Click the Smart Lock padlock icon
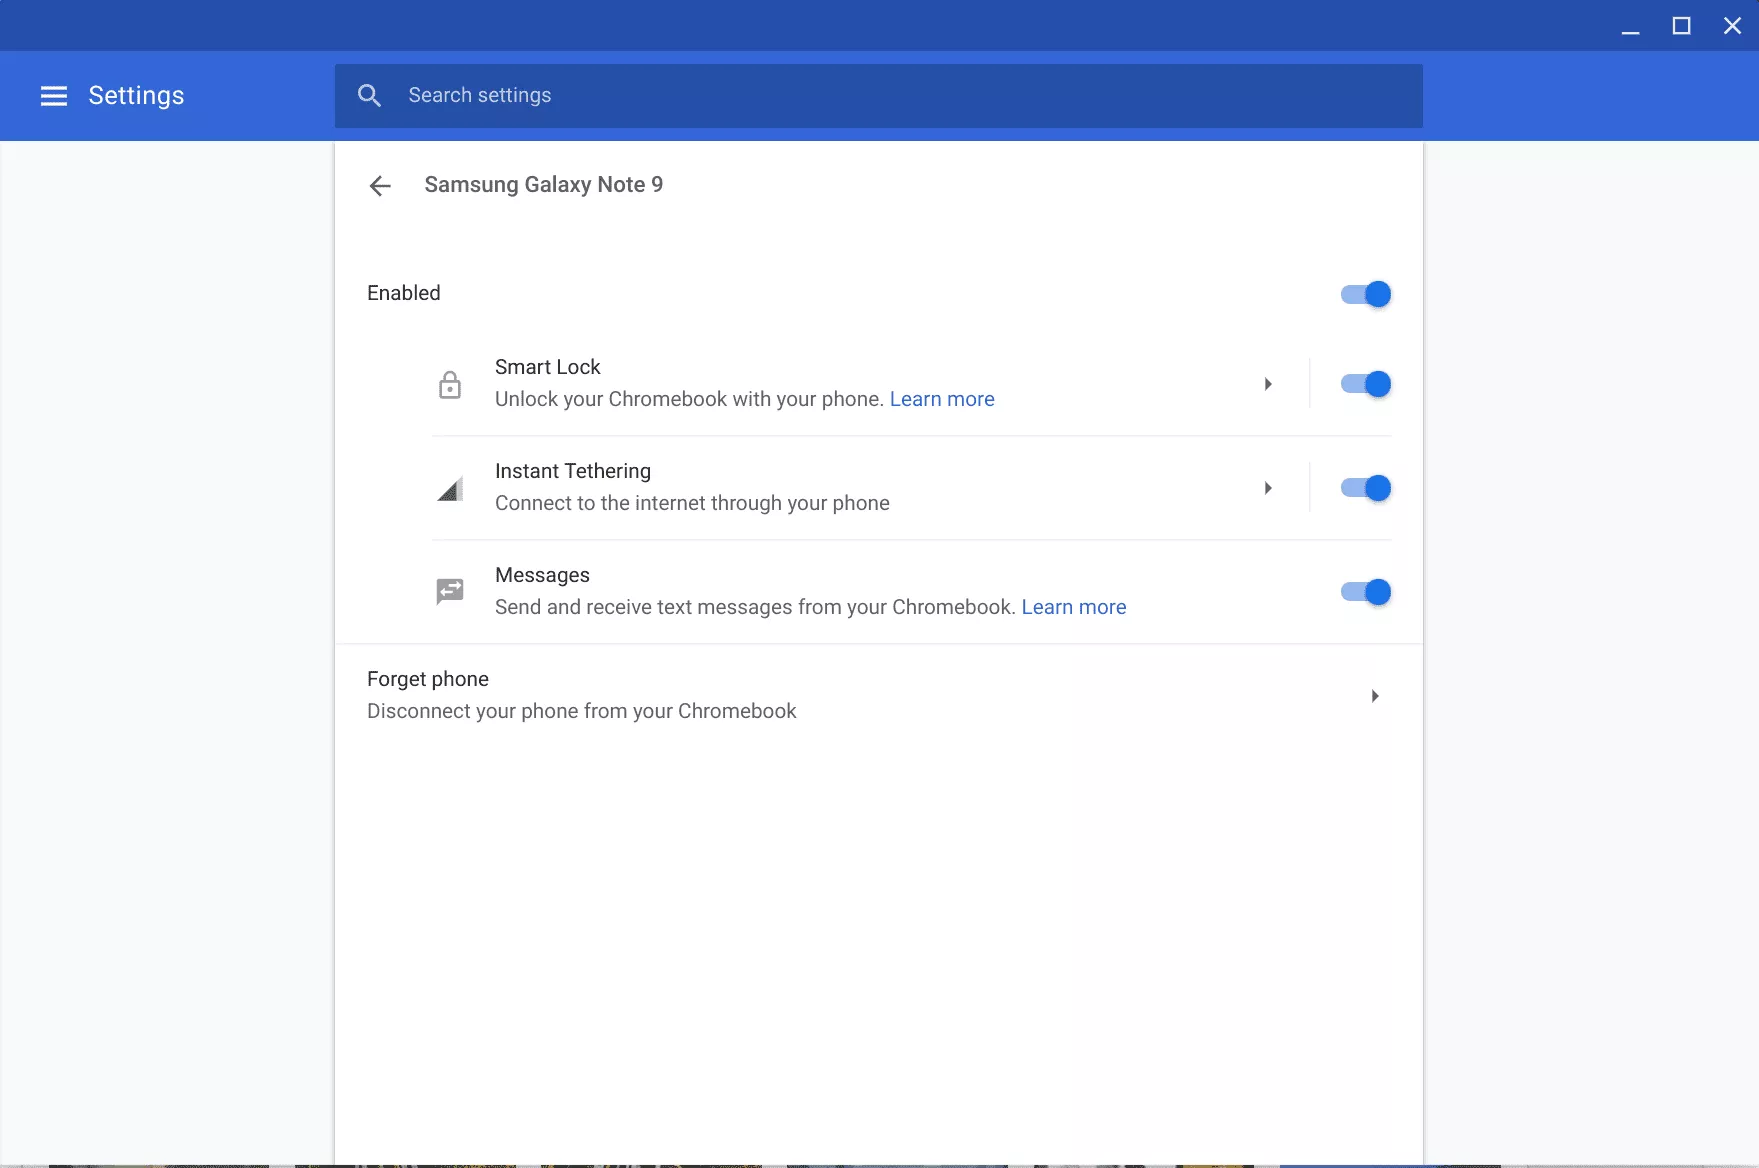The image size is (1759, 1168). point(450,385)
